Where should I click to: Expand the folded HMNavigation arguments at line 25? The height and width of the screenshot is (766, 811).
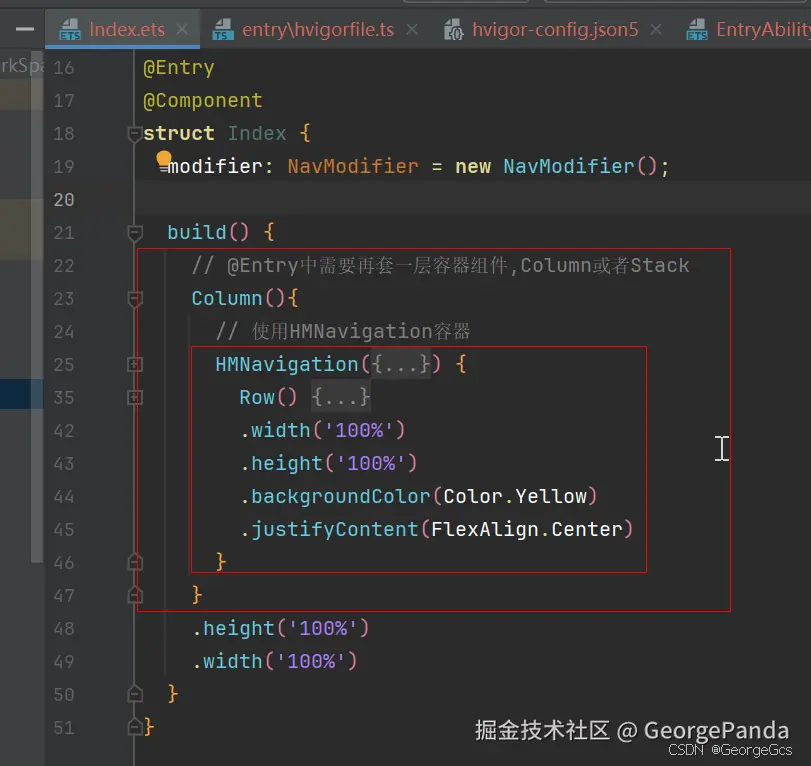point(134,365)
